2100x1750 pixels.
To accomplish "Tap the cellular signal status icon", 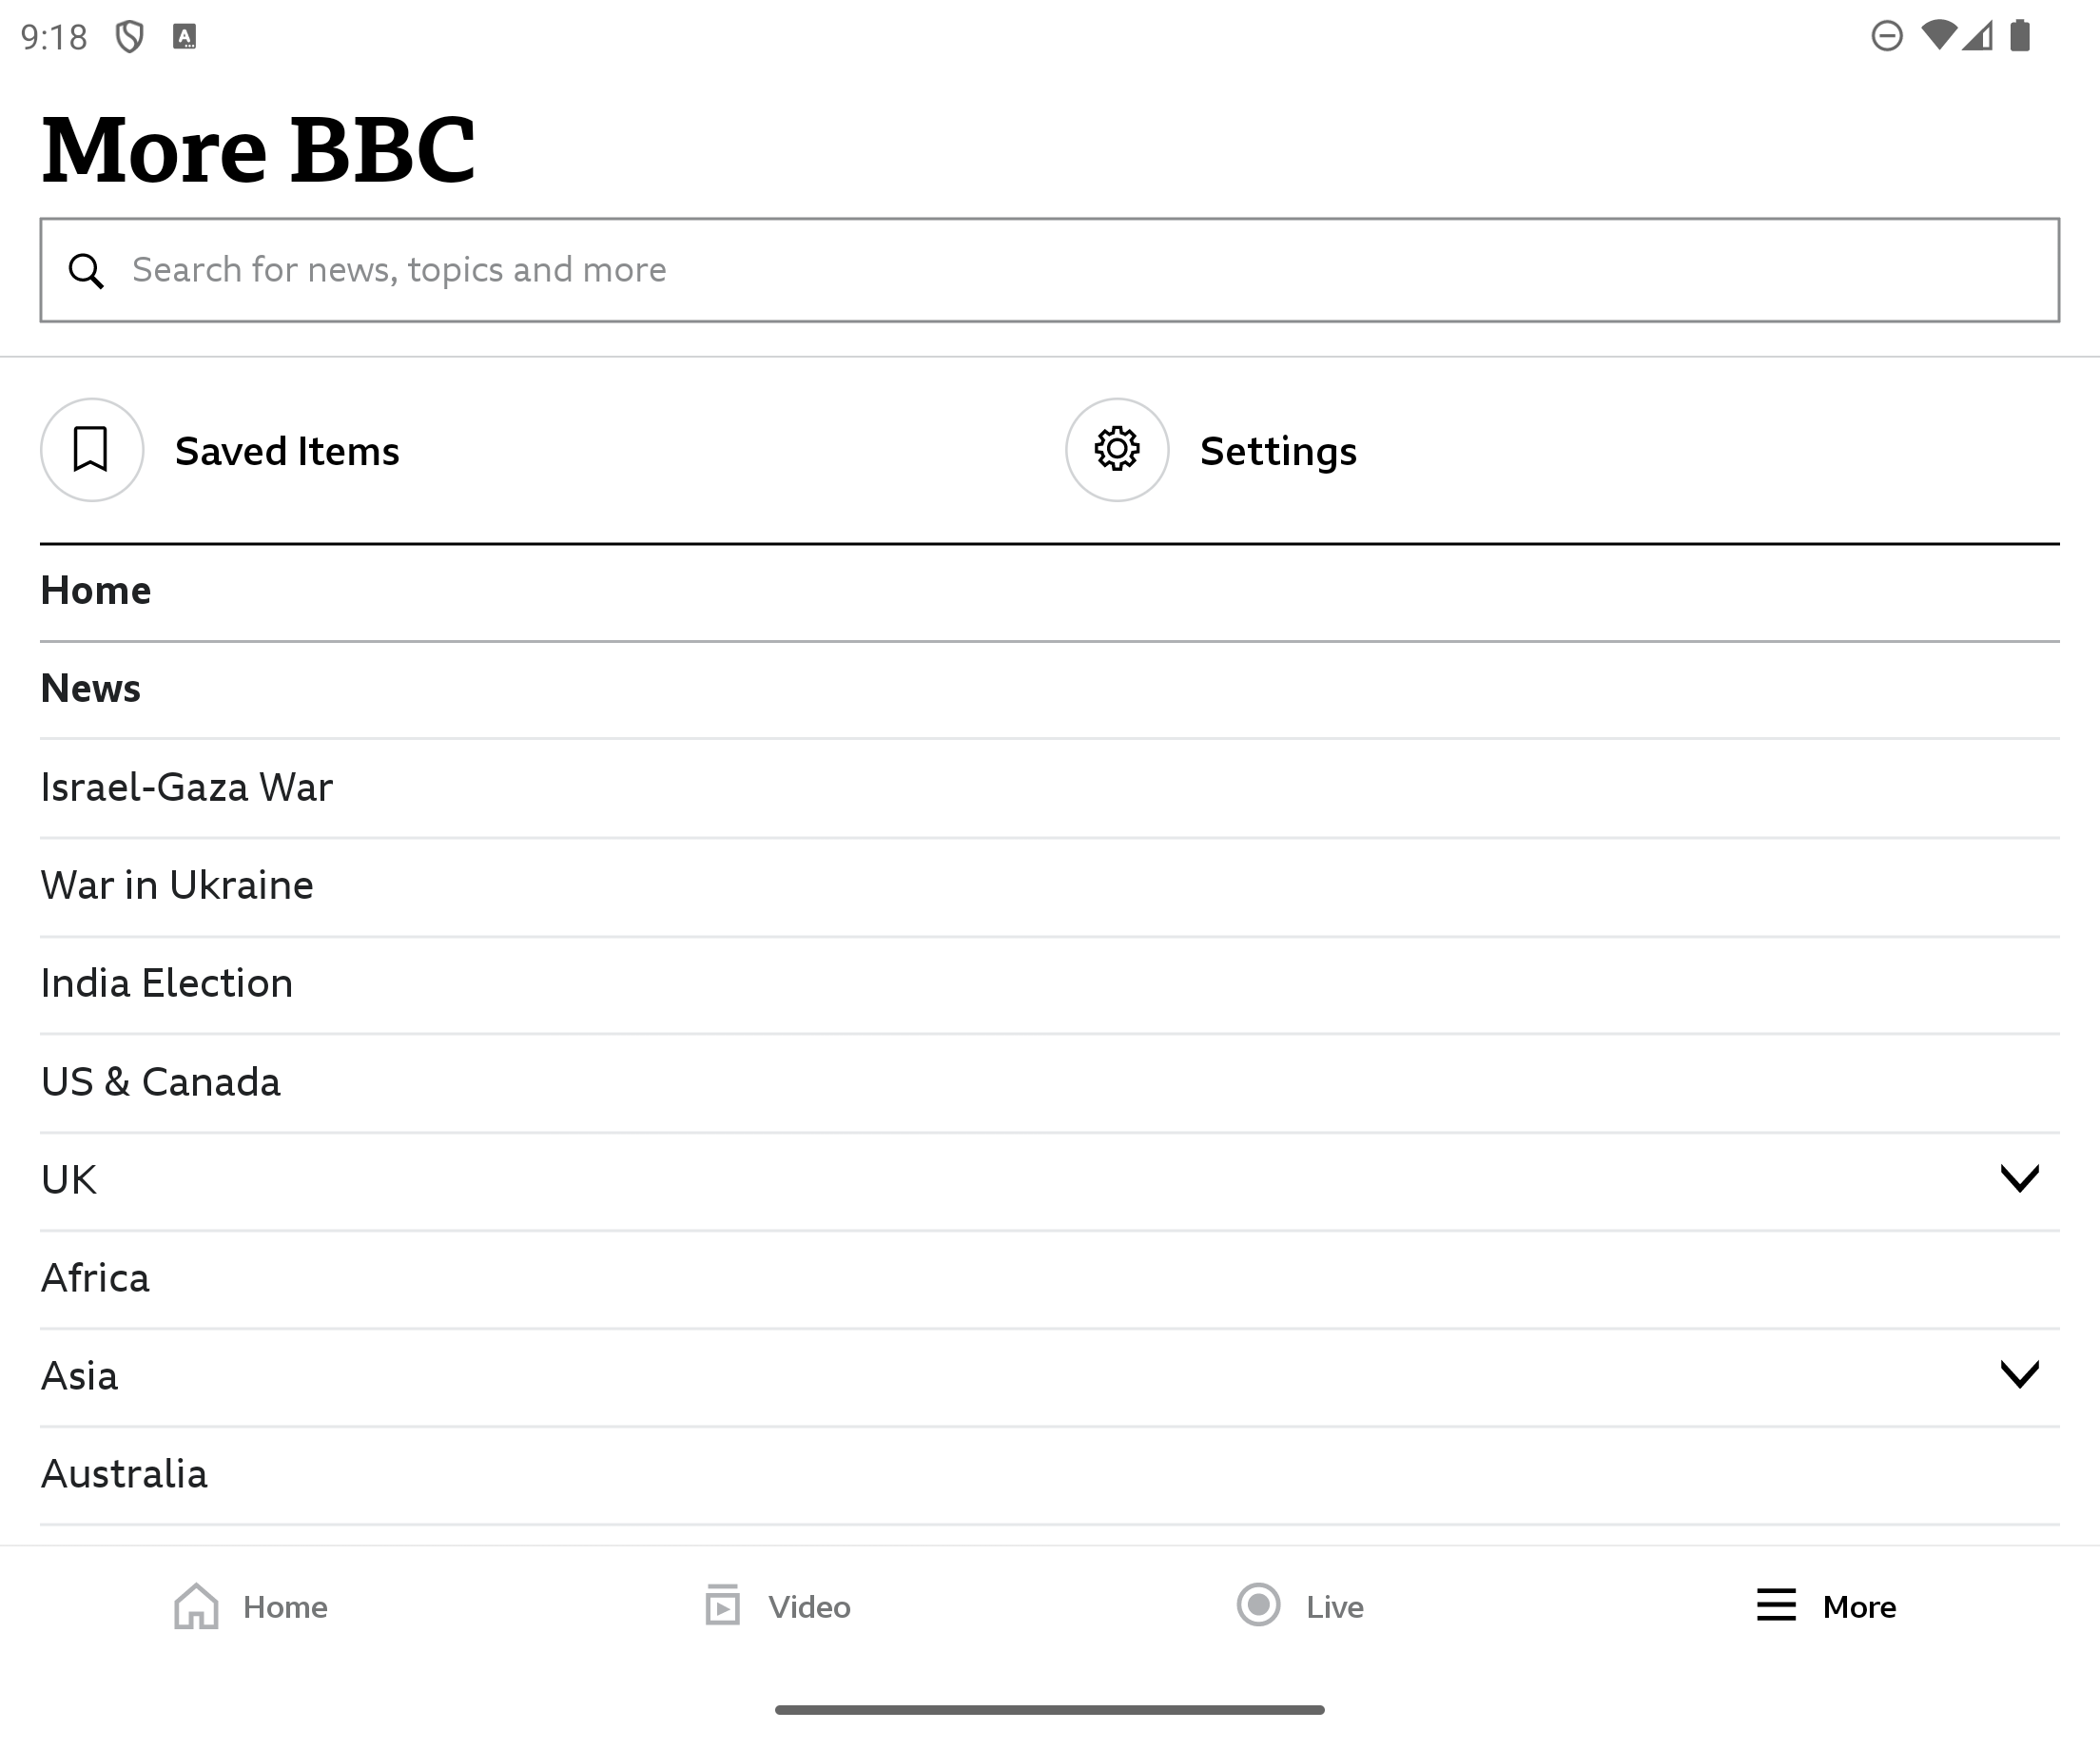I will (1977, 36).
